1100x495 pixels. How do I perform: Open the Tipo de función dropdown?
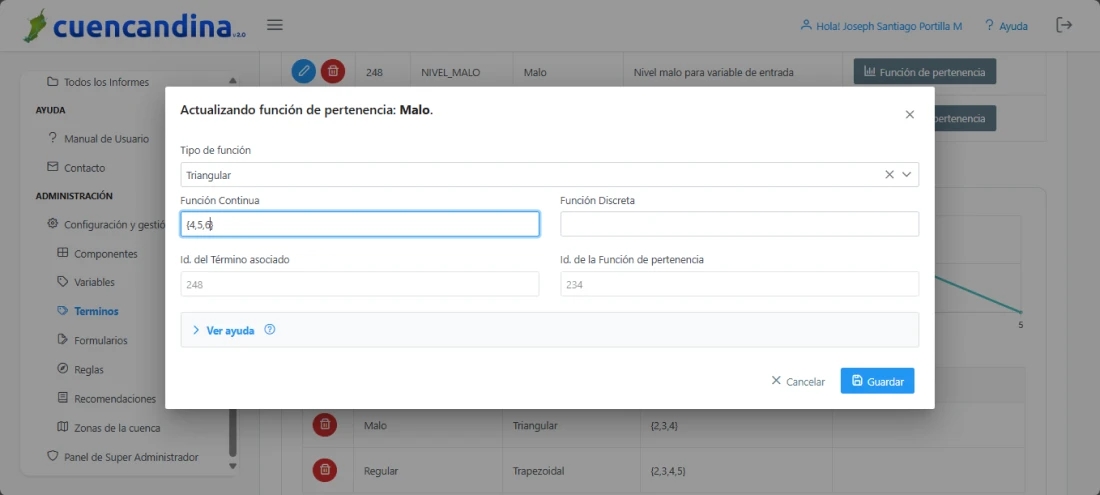(907, 175)
